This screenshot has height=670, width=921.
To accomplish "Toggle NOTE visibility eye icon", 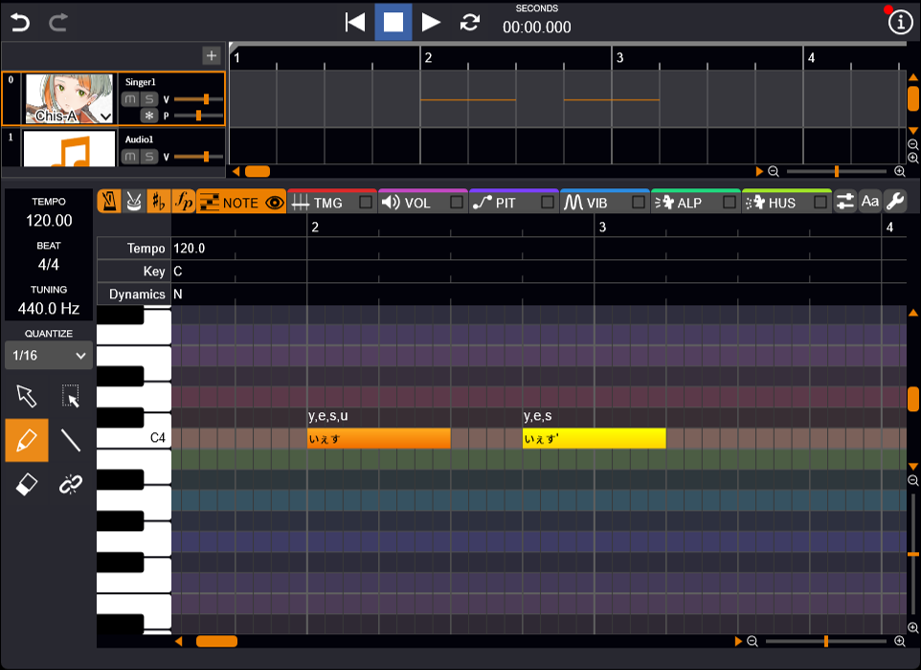I will (x=273, y=203).
